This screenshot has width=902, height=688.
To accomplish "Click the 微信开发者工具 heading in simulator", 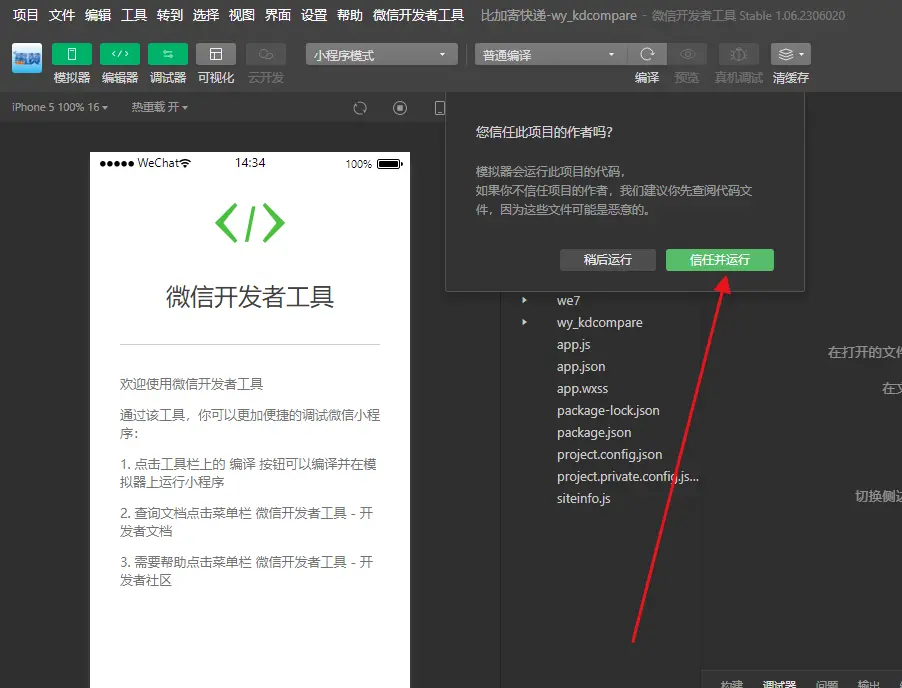I will [x=250, y=297].
